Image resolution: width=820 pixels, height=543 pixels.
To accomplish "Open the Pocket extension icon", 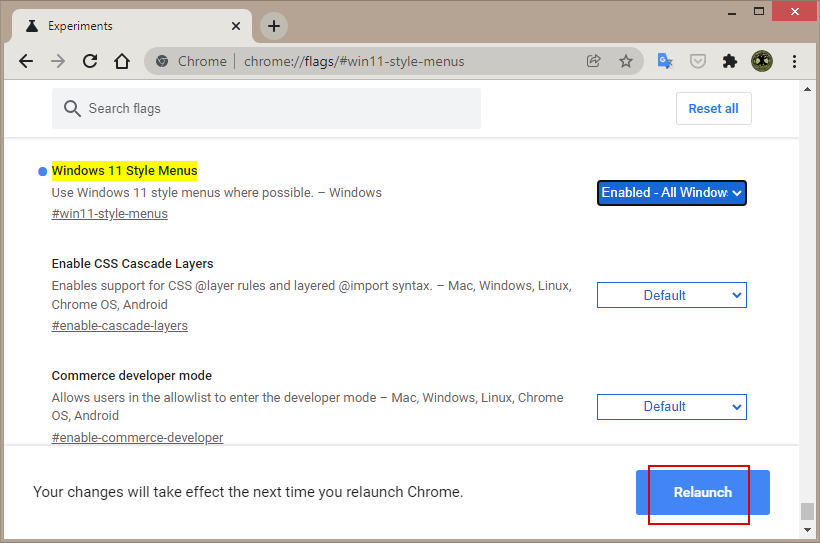I will (698, 61).
